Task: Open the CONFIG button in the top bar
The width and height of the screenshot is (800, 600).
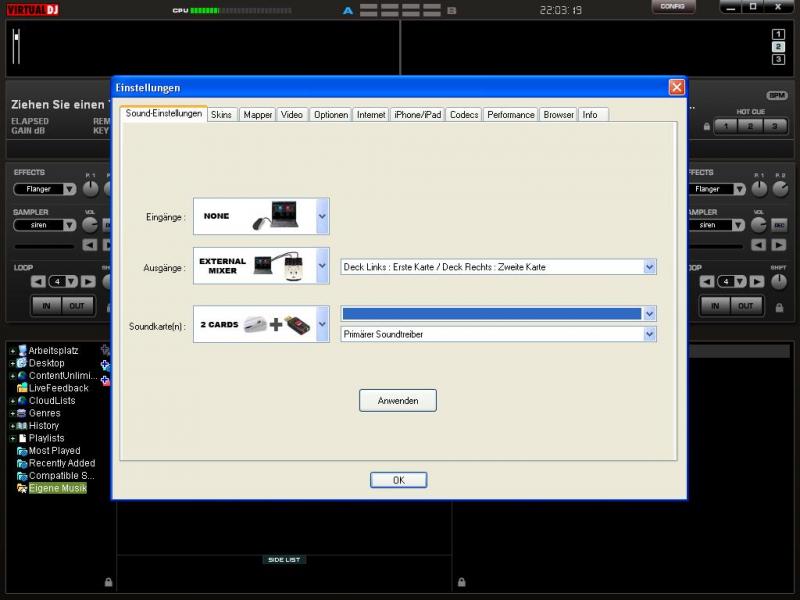Action: [x=673, y=7]
